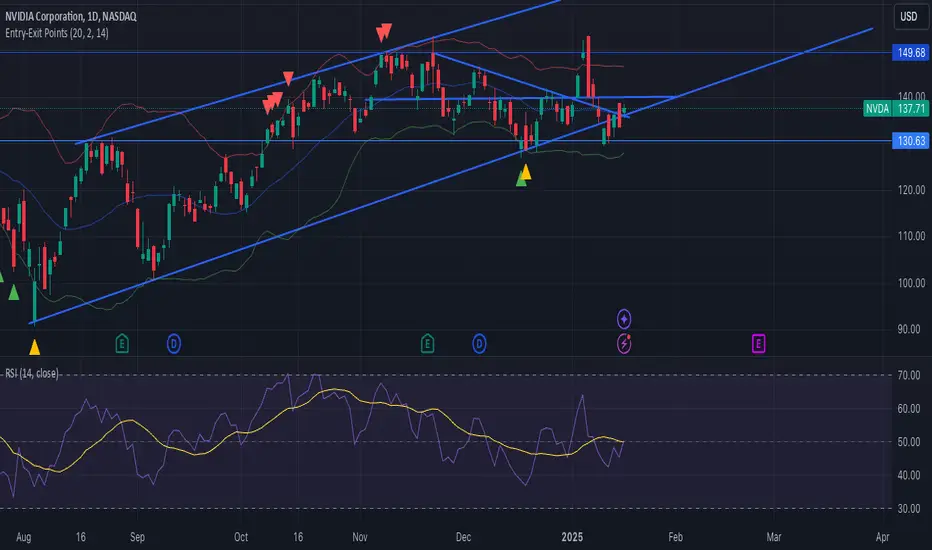Image resolution: width=932 pixels, height=550 pixels.
Task: Click the Oct label on the time axis
Action: pos(241,537)
